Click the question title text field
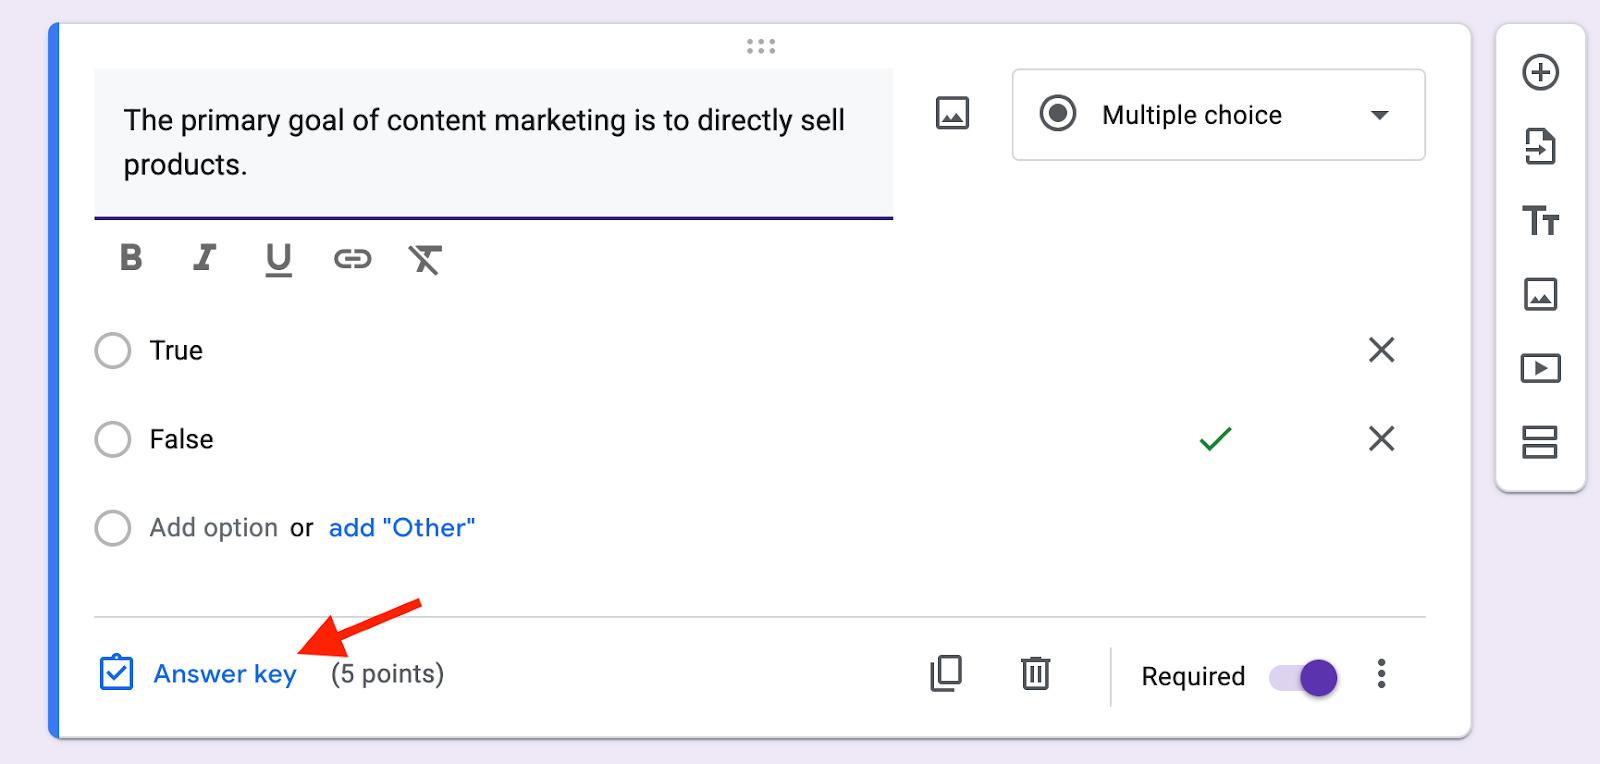Viewport: 1600px width, 764px height. click(x=492, y=142)
